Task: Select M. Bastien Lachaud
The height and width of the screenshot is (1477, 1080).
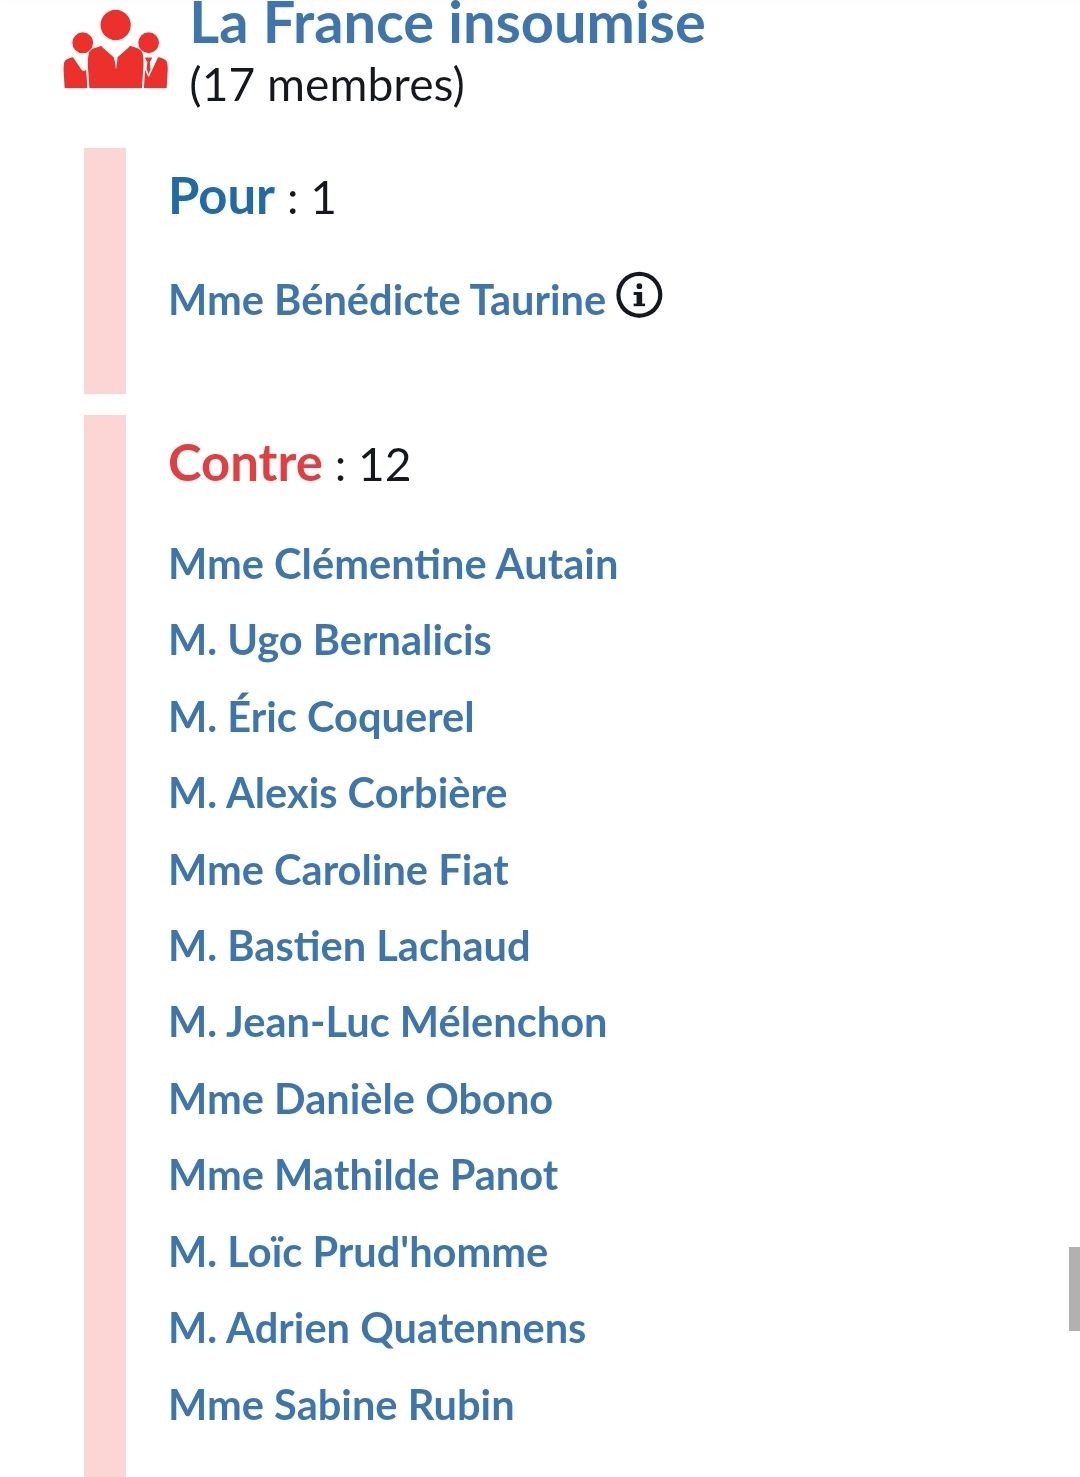Action: pyautogui.click(x=349, y=946)
